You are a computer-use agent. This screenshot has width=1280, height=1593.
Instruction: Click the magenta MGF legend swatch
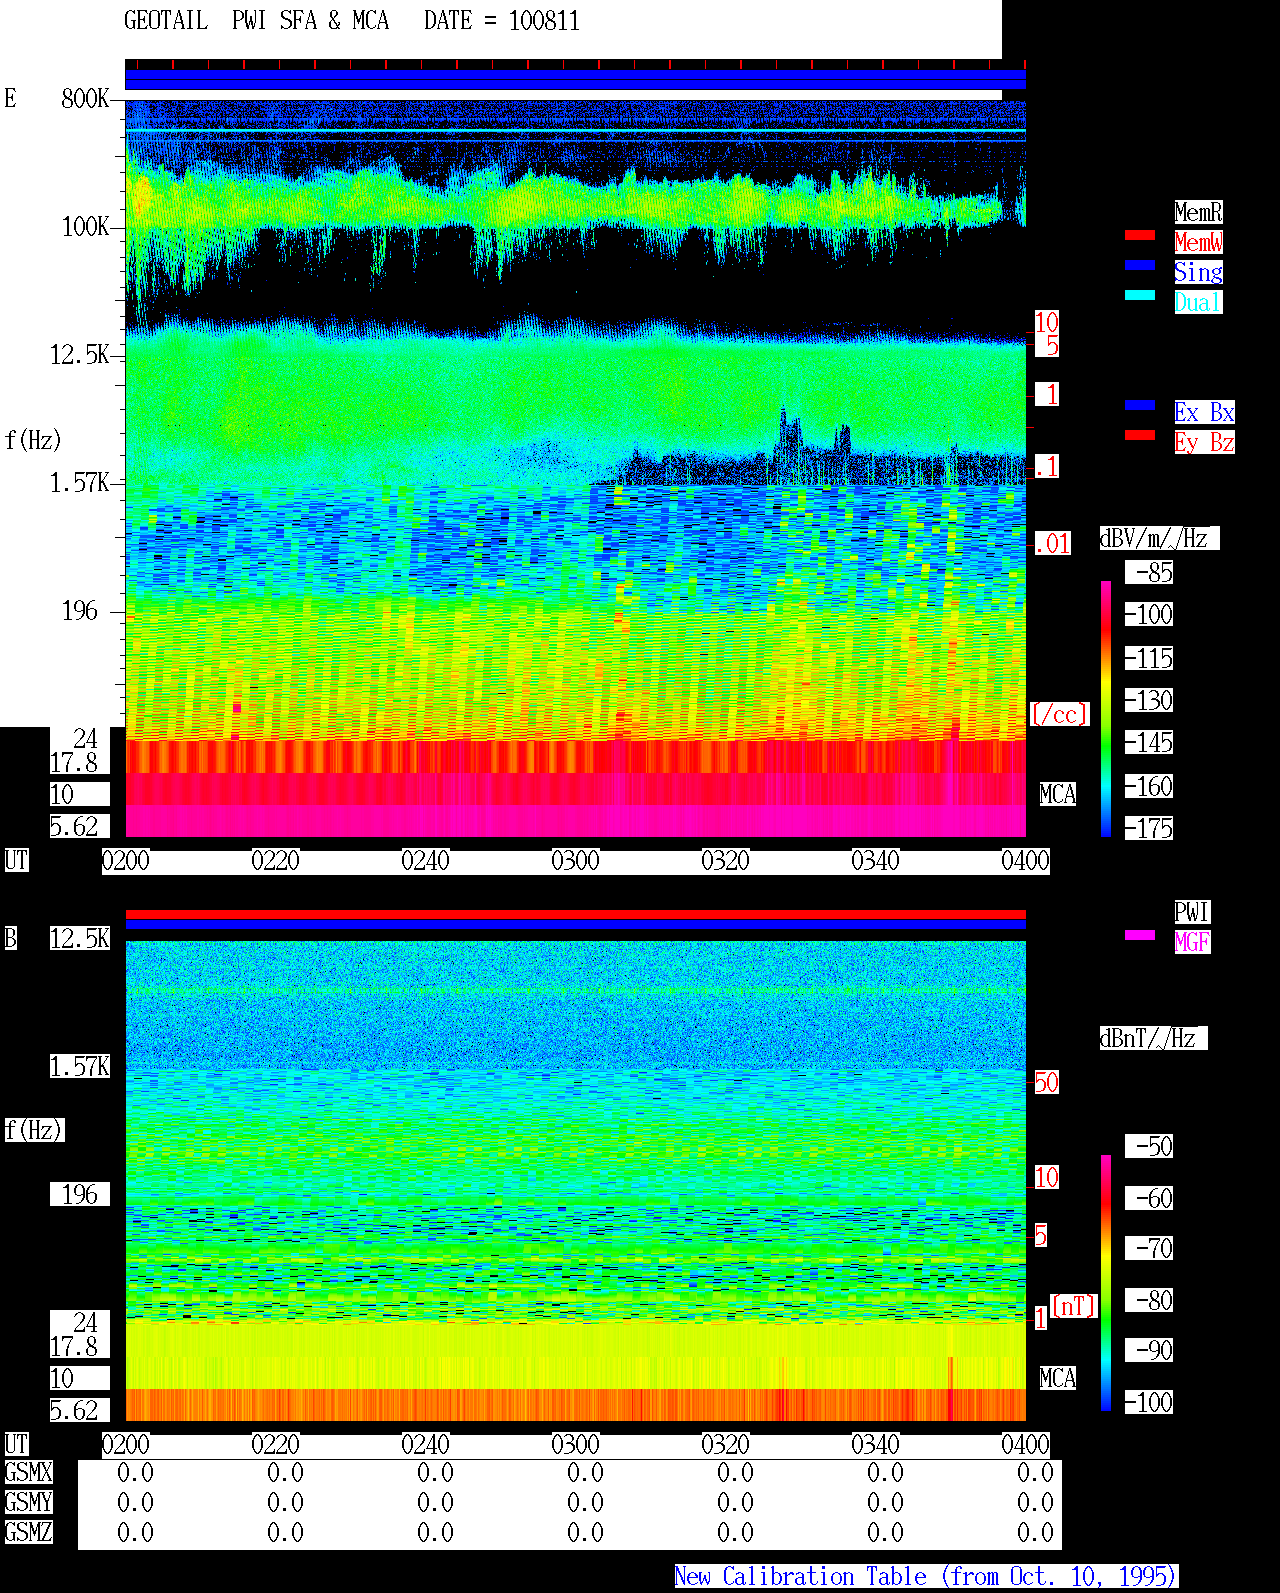(x=1140, y=935)
